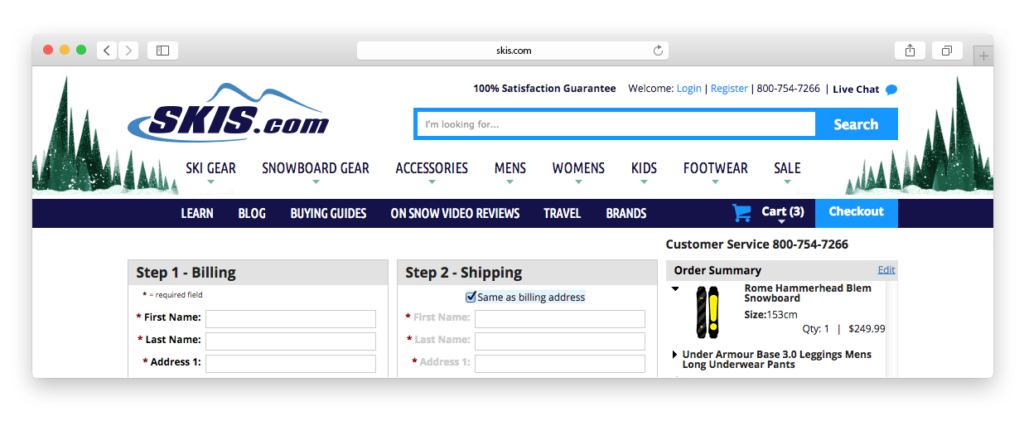Image resolution: width=1024 pixels, height=421 pixels.
Task: Click the Order Summary scrollbar
Action: click(891, 329)
